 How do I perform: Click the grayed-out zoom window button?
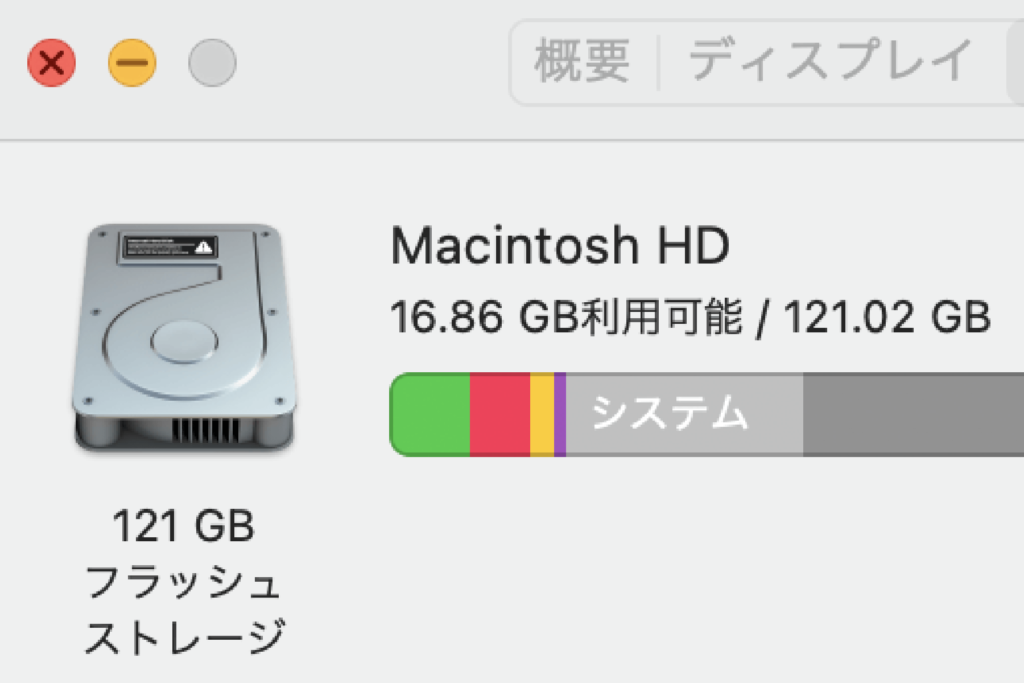(212, 64)
